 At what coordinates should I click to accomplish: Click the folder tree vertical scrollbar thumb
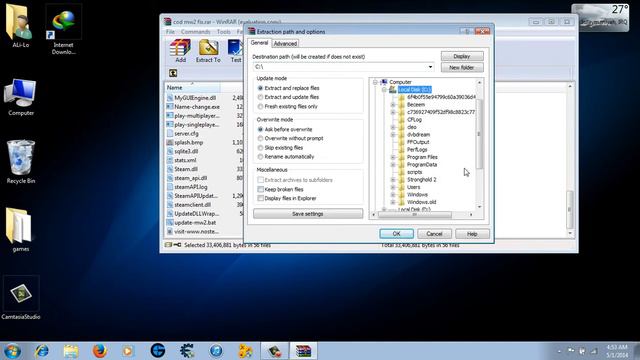click(x=479, y=134)
